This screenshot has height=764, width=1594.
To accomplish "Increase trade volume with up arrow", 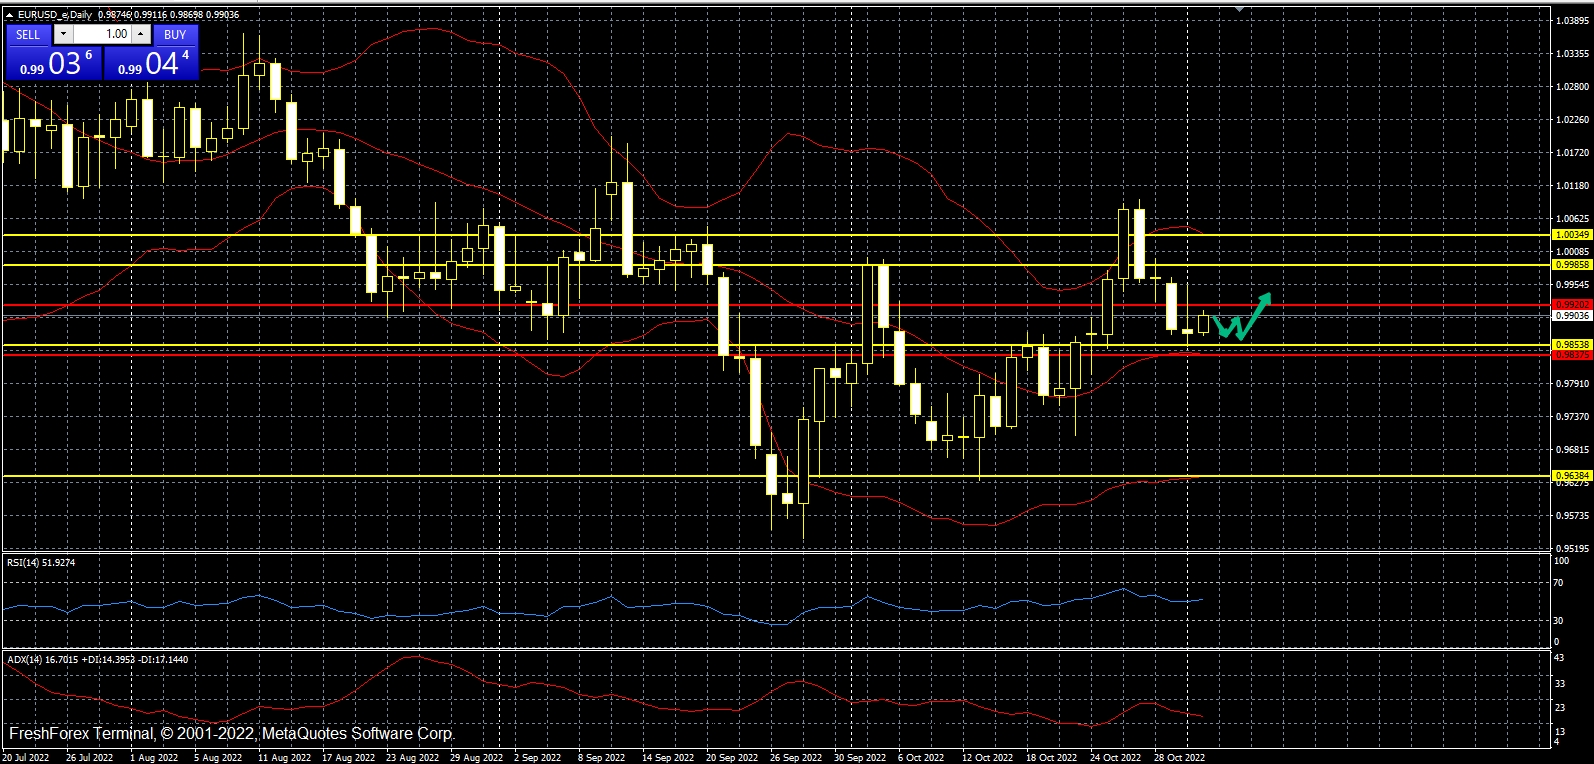I will pyautogui.click(x=141, y=34).
